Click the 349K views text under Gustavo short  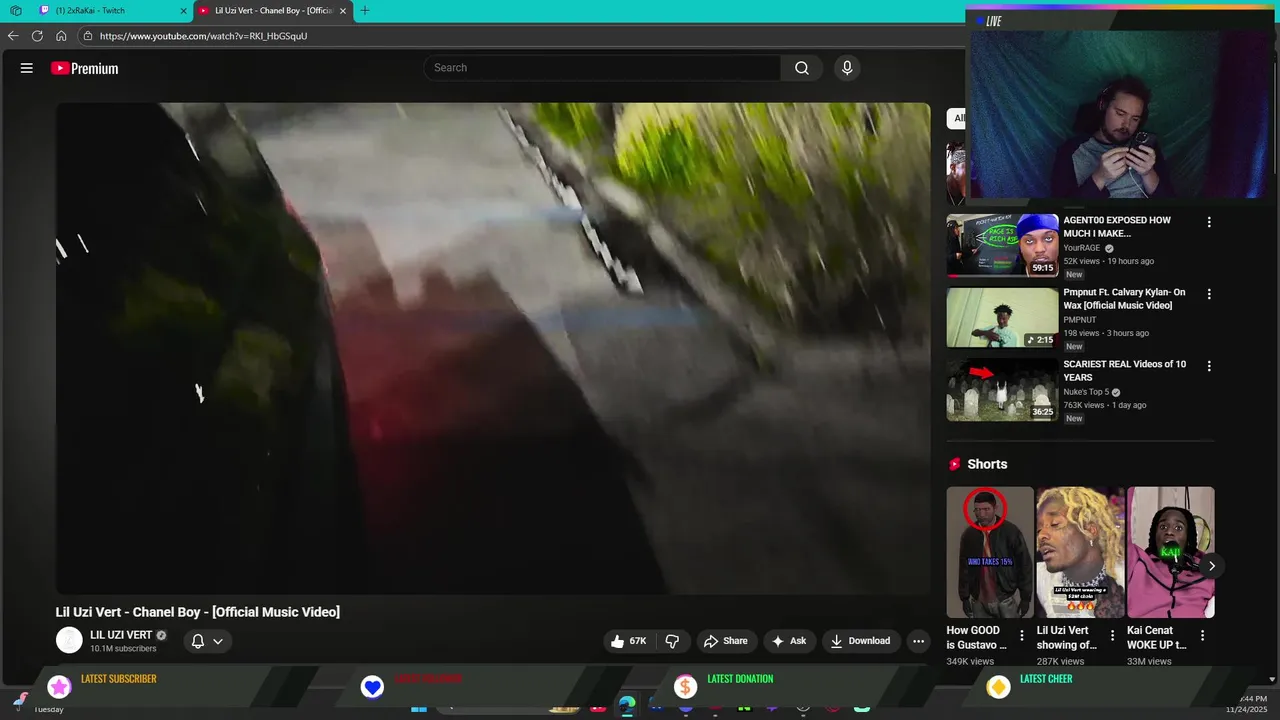[970, 661]
